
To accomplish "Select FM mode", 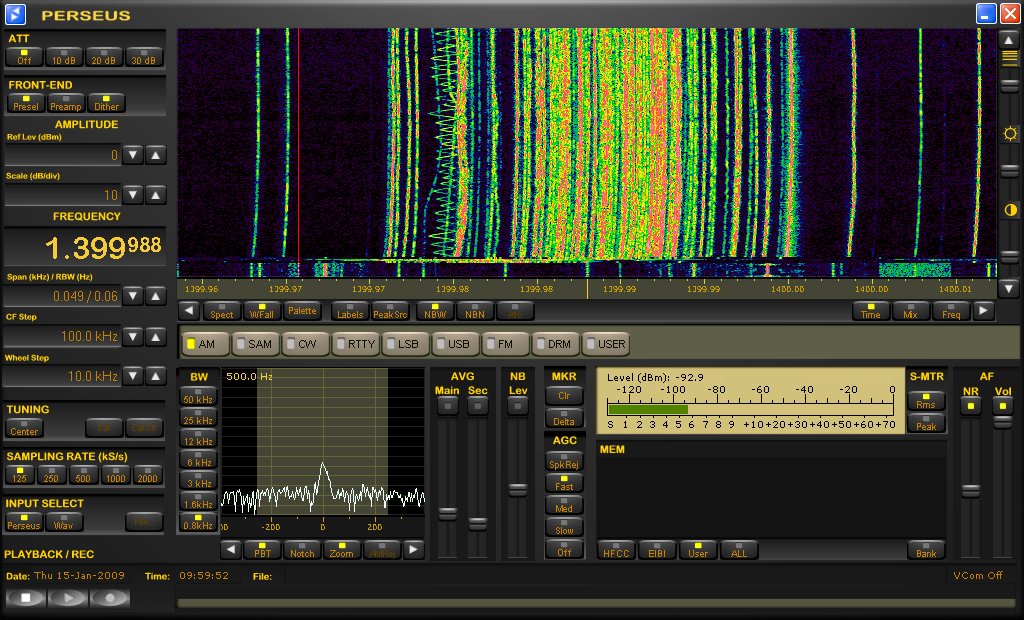I will (505, 344).
